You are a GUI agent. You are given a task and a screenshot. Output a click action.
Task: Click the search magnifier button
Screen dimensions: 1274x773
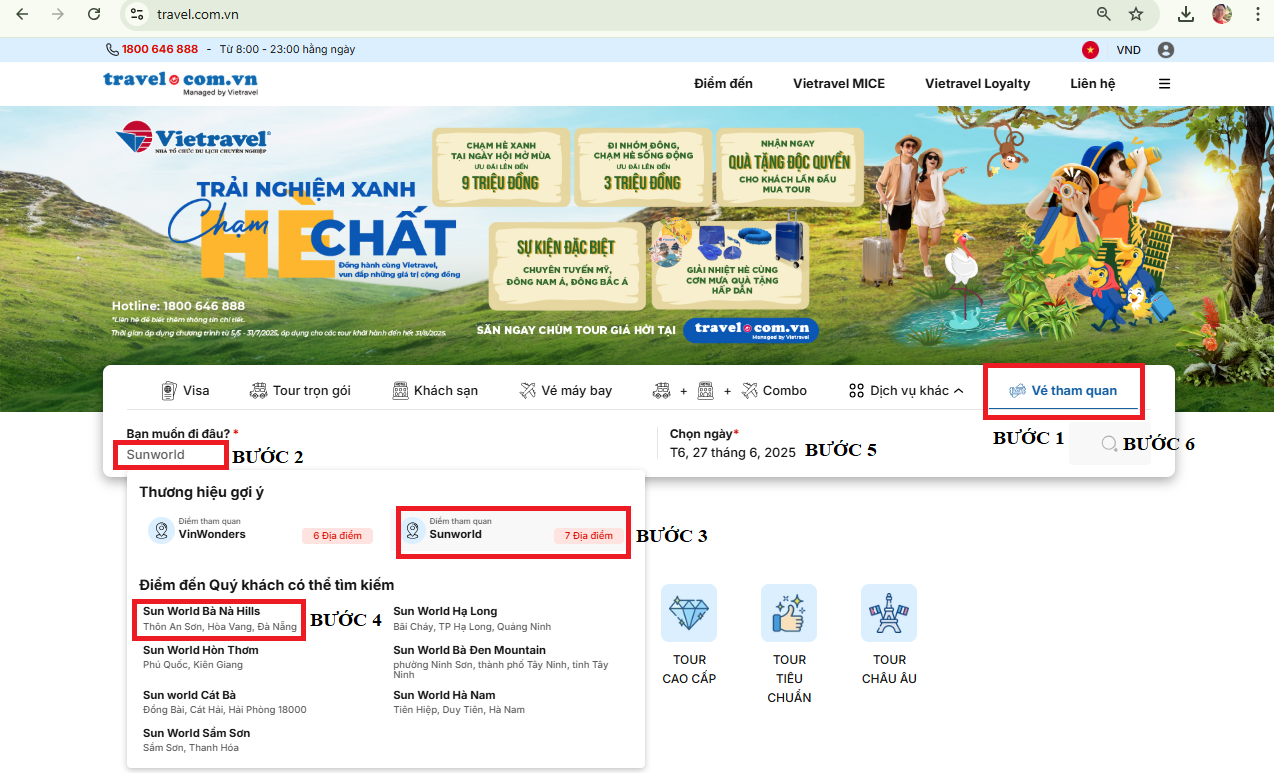[x=1109, y=444]
